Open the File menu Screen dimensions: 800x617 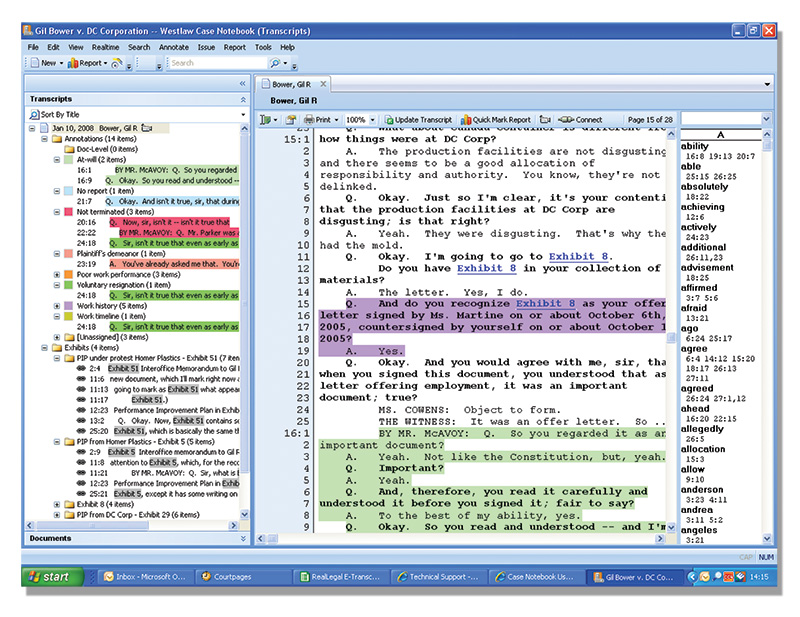coord(33,47)
